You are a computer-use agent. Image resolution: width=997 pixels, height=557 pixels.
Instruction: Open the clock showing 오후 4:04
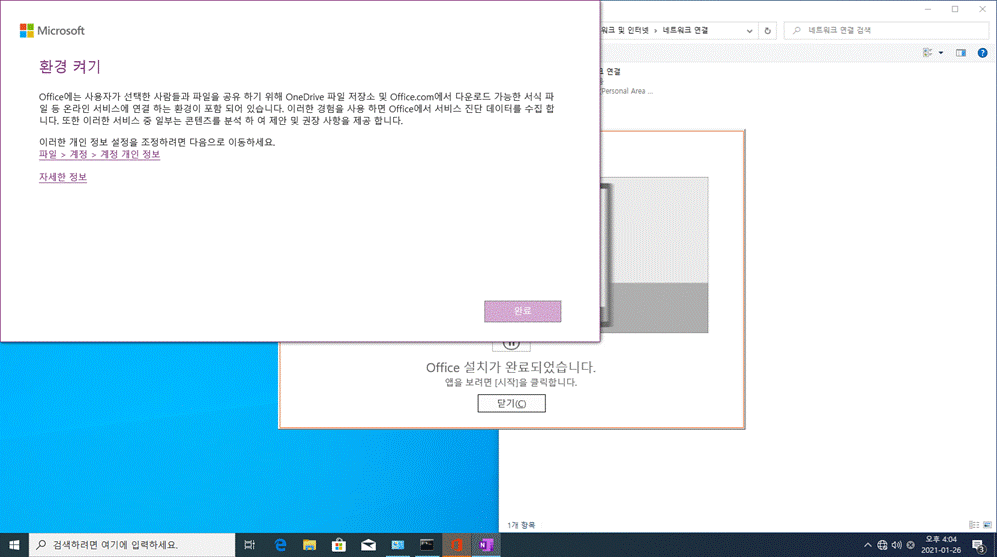click(941, 545)
